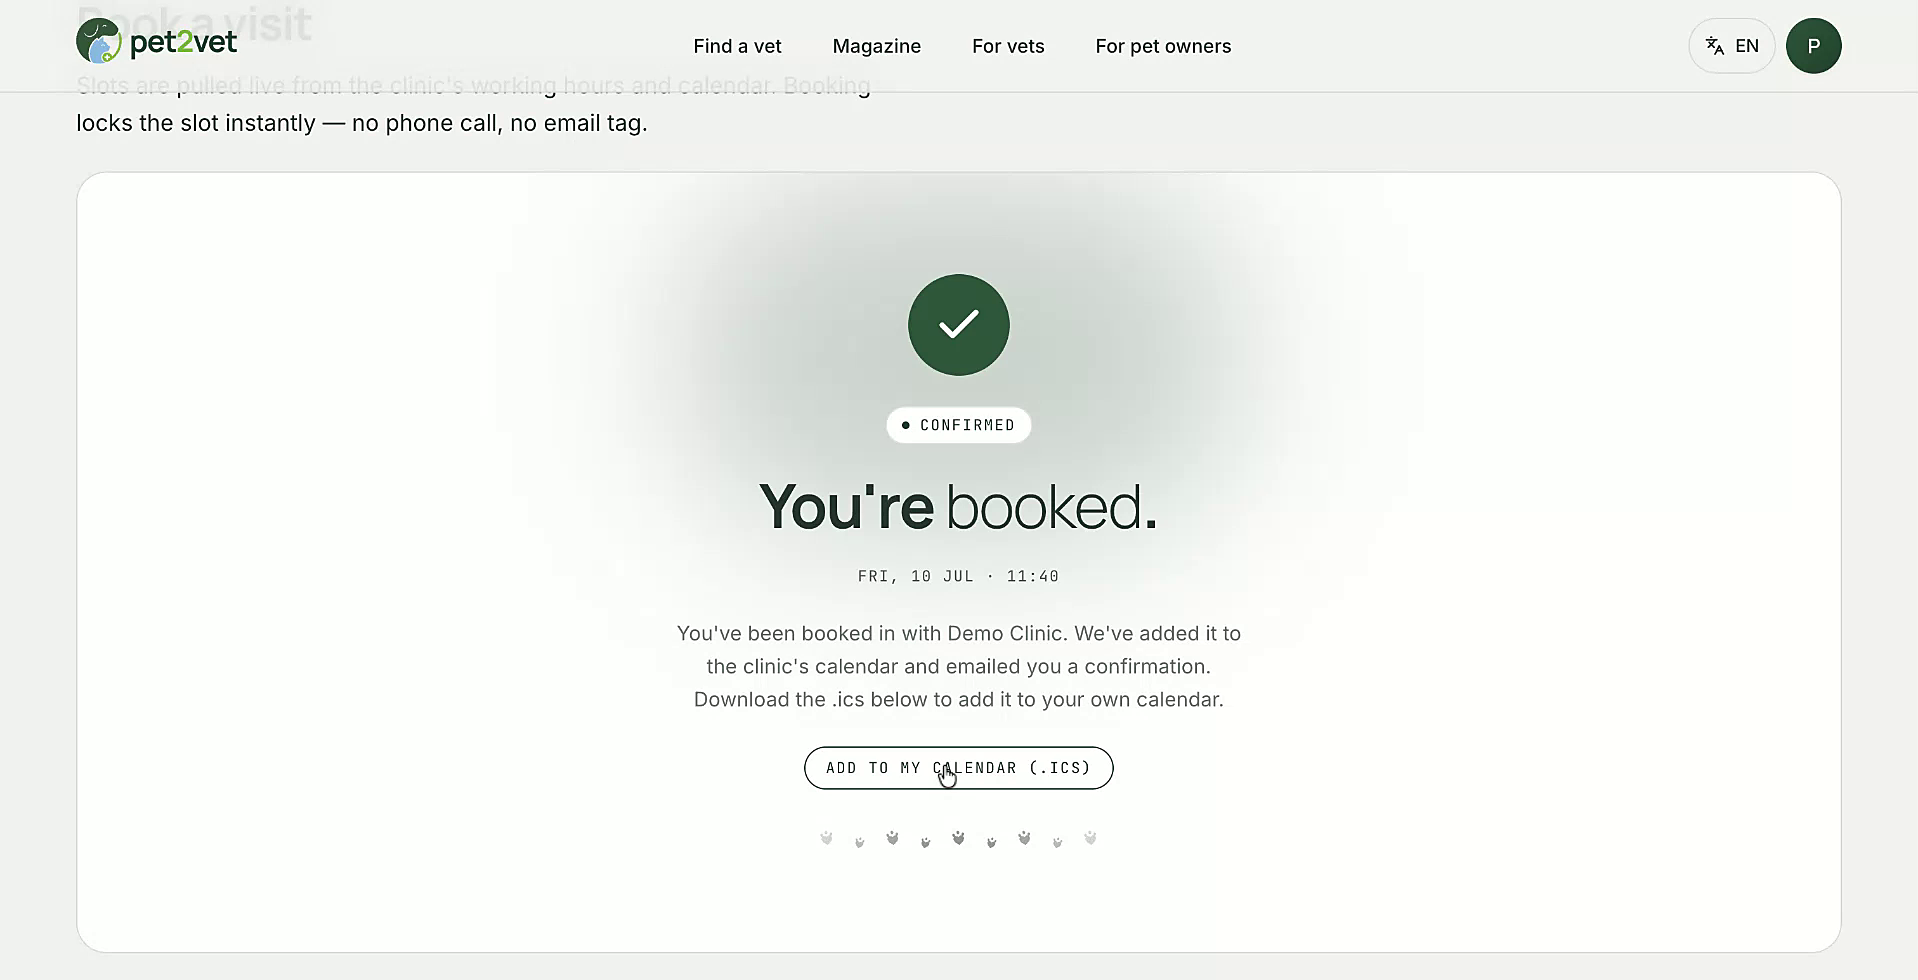Viewport: 1918px width, 980px height.
Task: Open the P user profile avatar
Action: coord(1813,46)
